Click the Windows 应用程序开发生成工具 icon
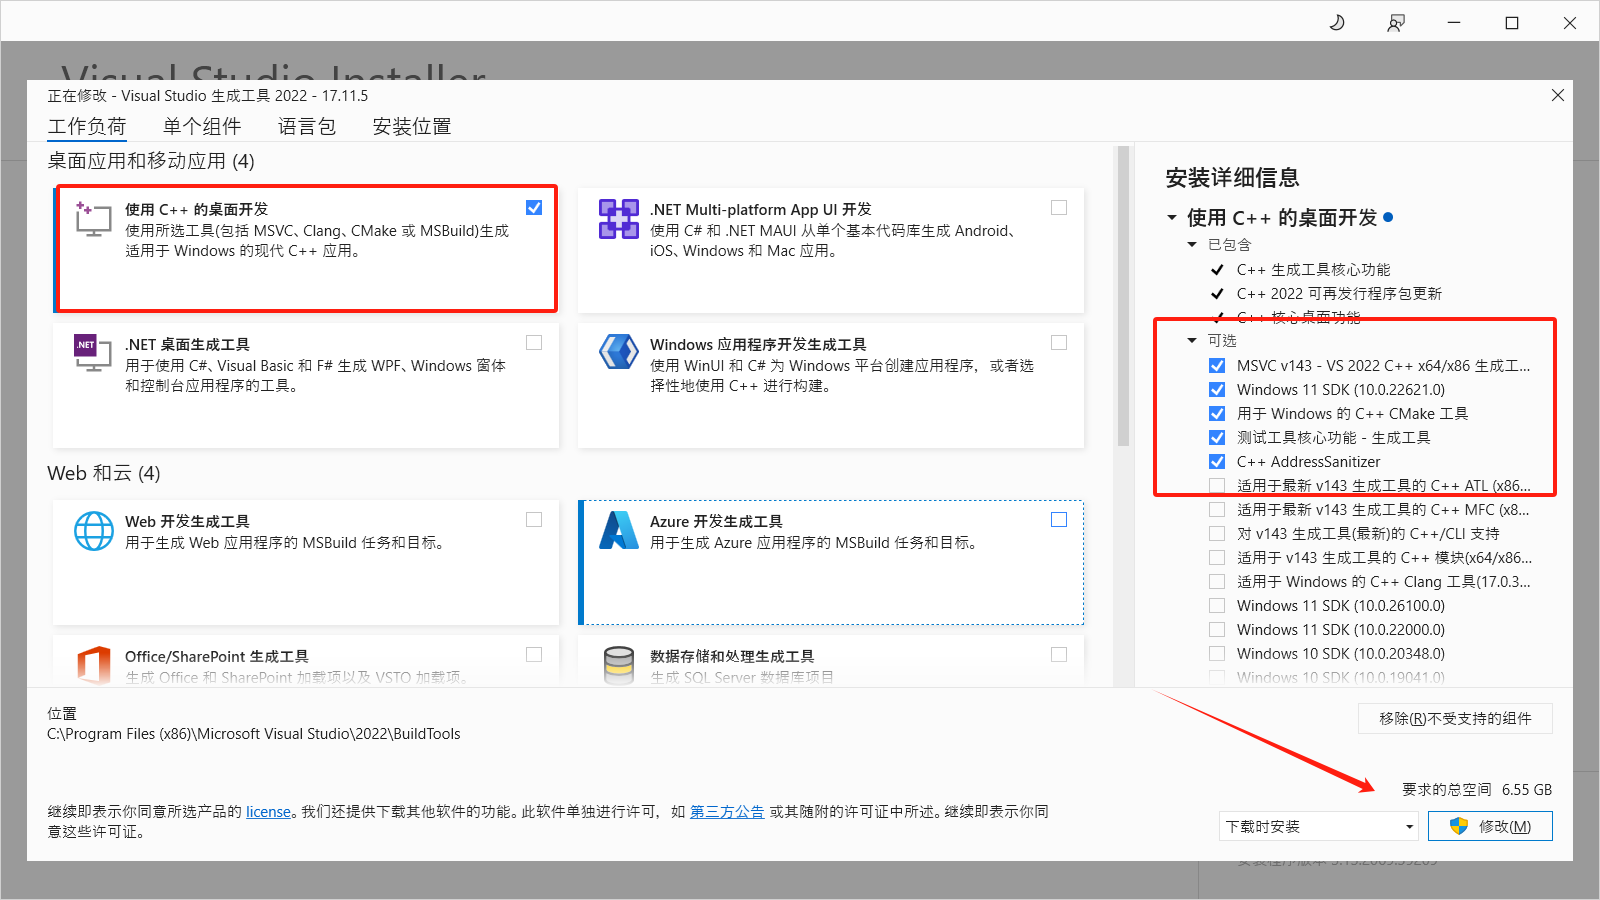The height and width of the screenshot is (900, 1600). point(618,353)
